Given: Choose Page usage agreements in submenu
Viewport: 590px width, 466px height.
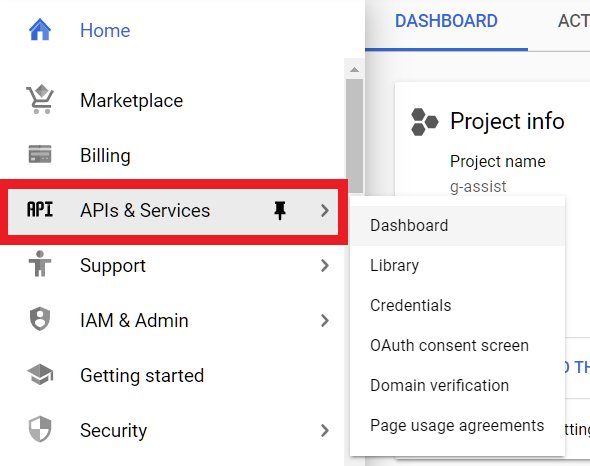Looking at the screenshot, I should coord(457,425).
